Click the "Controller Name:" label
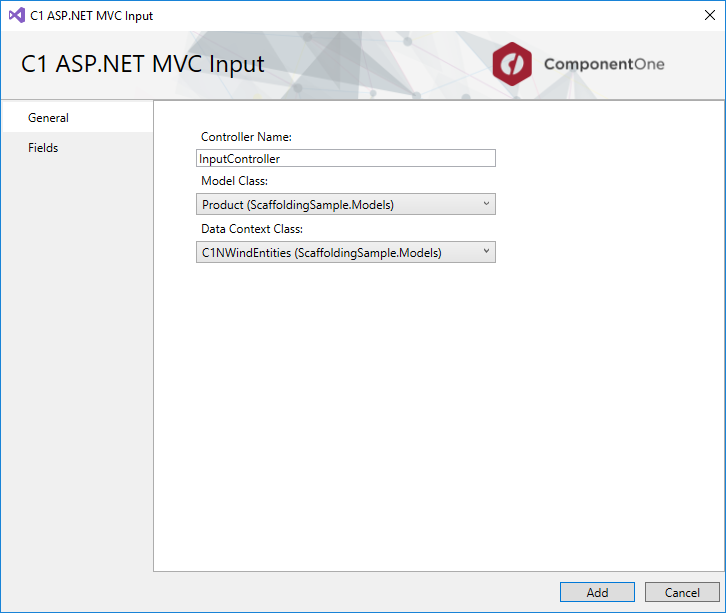This screenshot has height=613, width=726. pos(246,137)
